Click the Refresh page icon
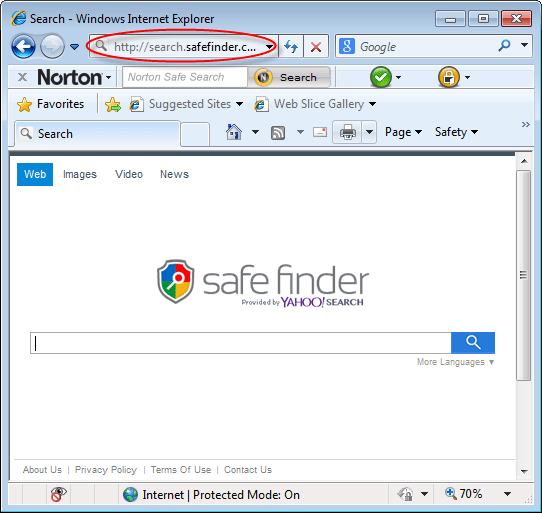 [291, 46]
